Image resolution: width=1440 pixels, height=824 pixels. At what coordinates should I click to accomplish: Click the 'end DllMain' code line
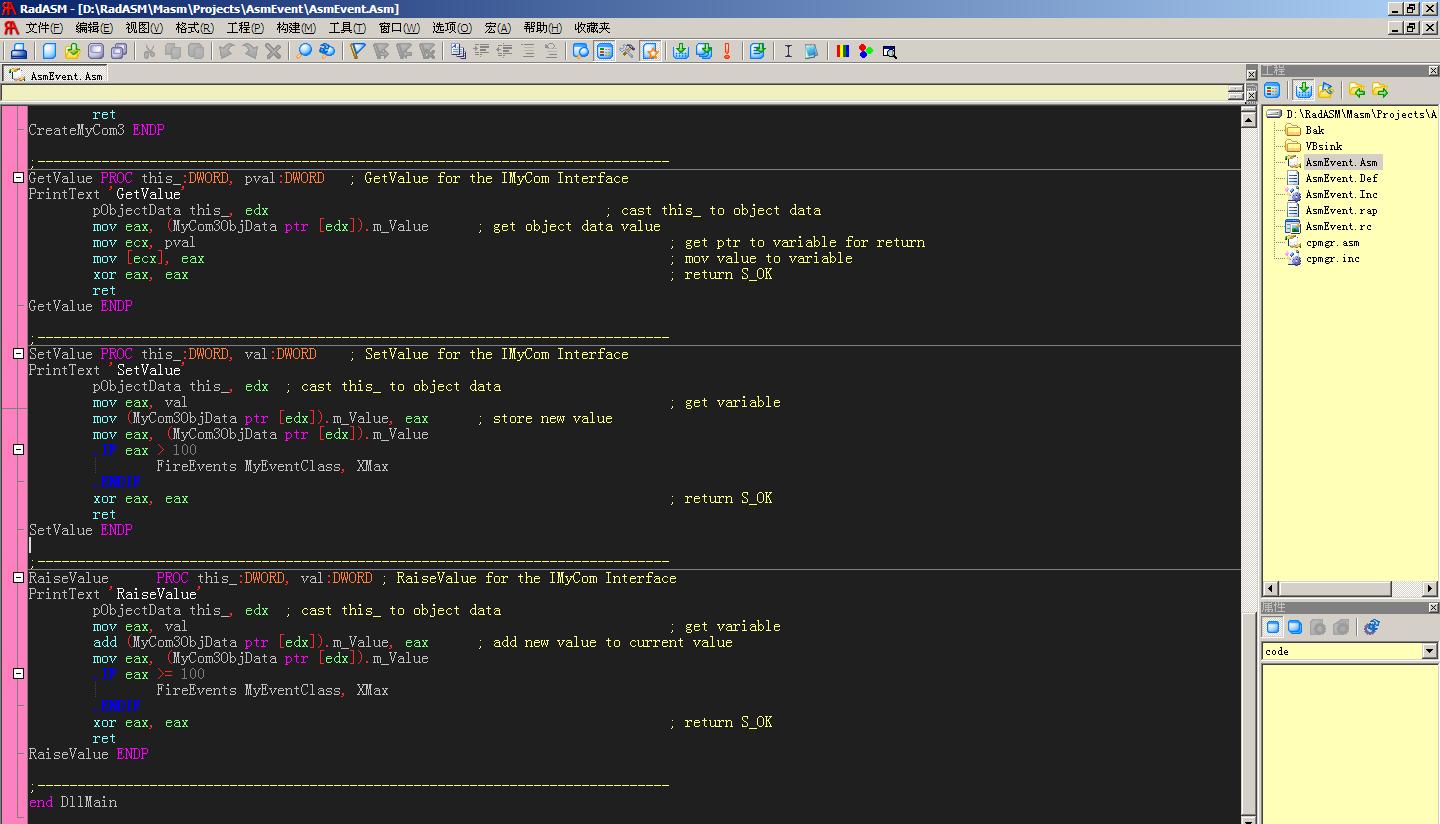tap(73, 802)
